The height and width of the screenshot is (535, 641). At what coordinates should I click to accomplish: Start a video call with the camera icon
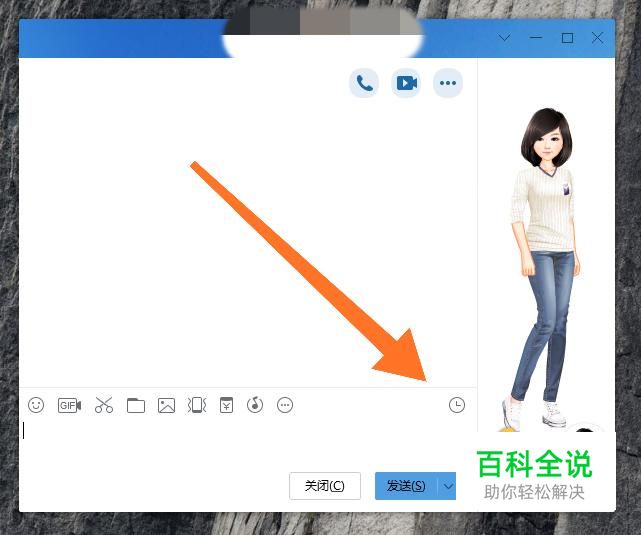pyautogui.click(x=406, y=83)
